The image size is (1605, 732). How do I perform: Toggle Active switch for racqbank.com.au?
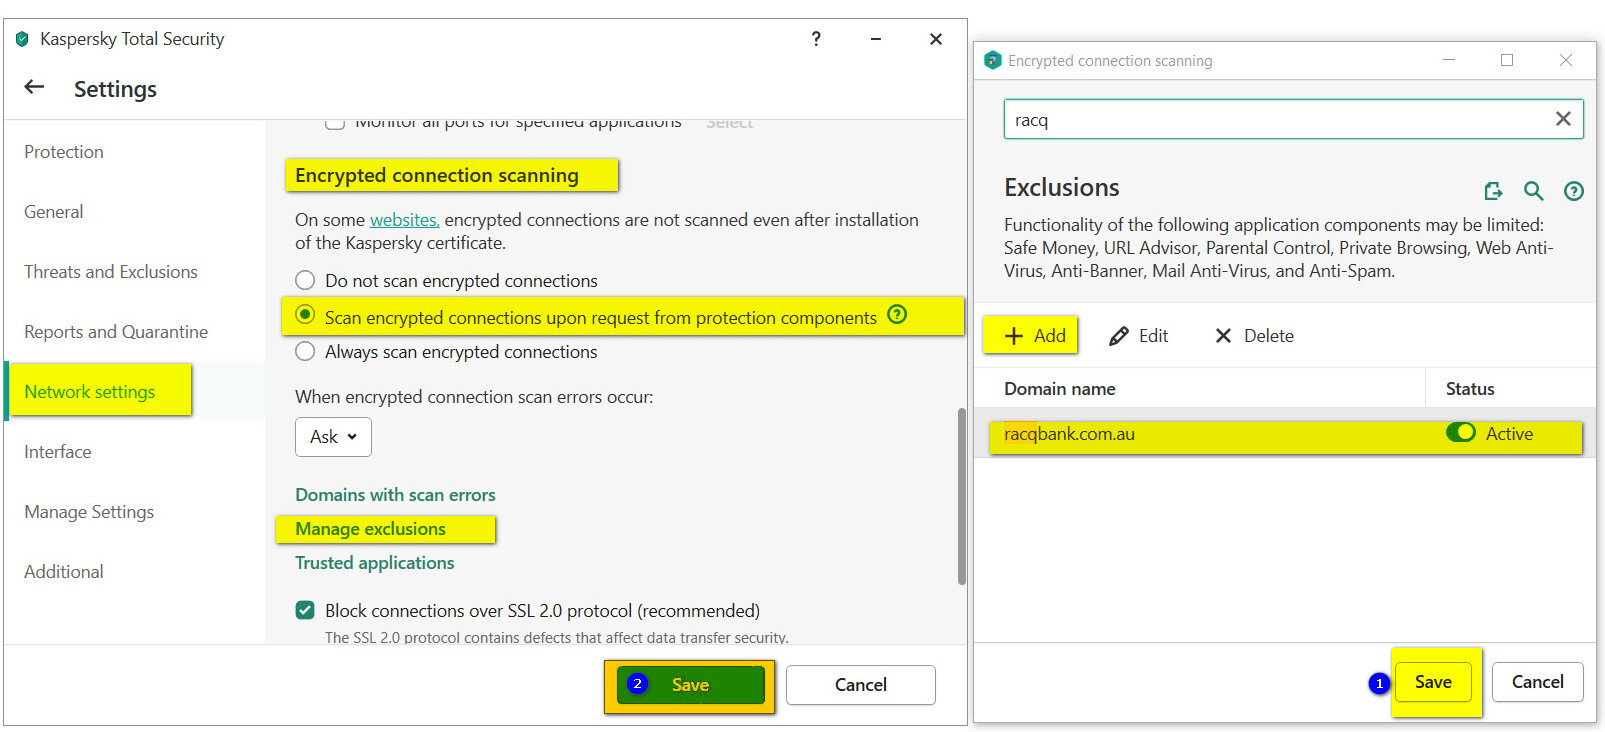click(x=1460, y=432)
